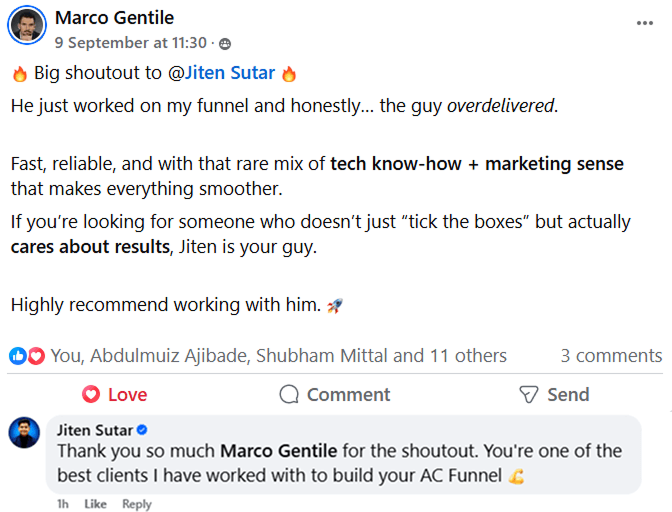Toggle the Love reaction button
The width and height of the screenshot is (672, 512).
pos(114,394)
